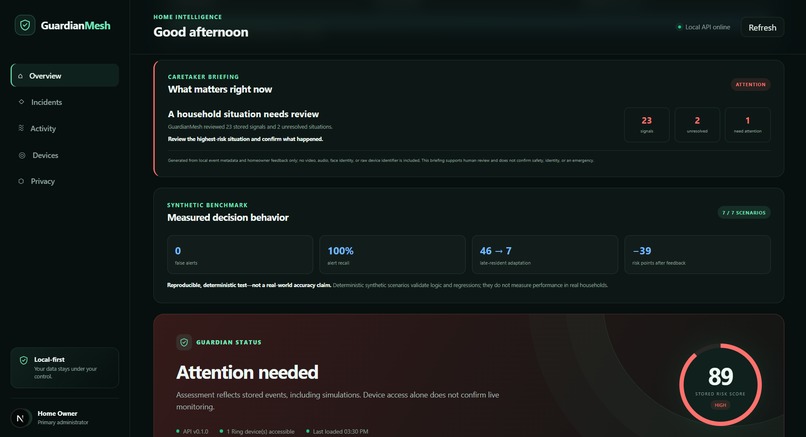This screenshot has height=437, width=806.
Task: Click the green Local API online dot
Action: pyautogui.click(x=680, y=27)
